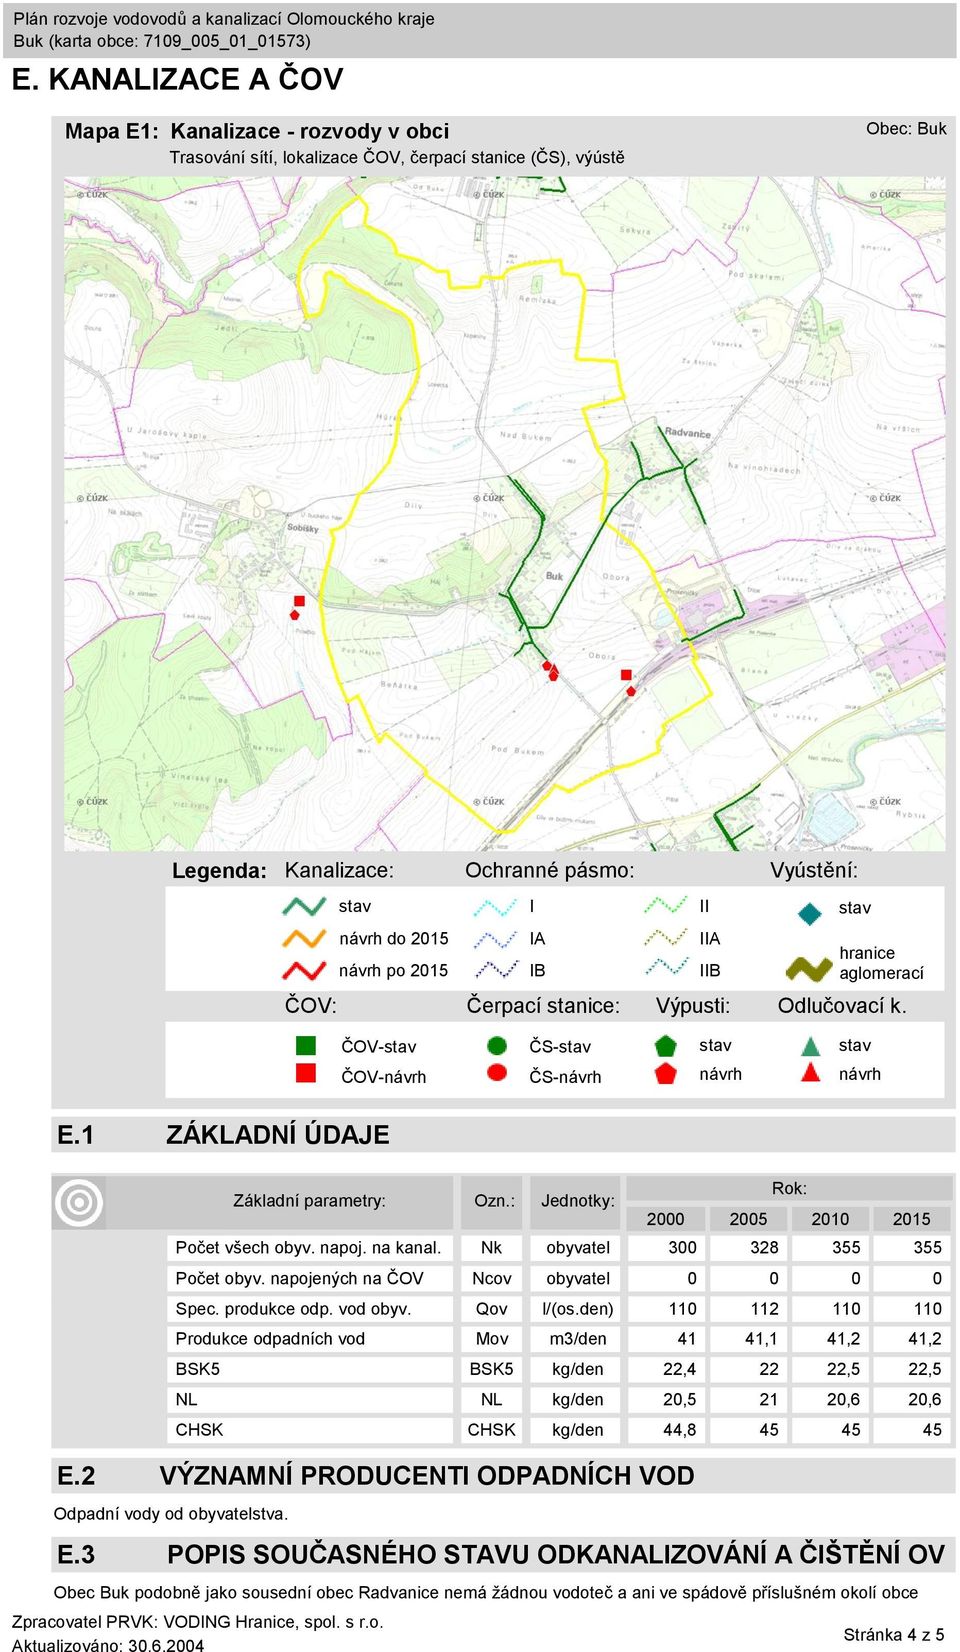Click the red ČOV square near Sobíšky
The width and height of the screenshot is (960, 1652).
click(x=298, y=600)
